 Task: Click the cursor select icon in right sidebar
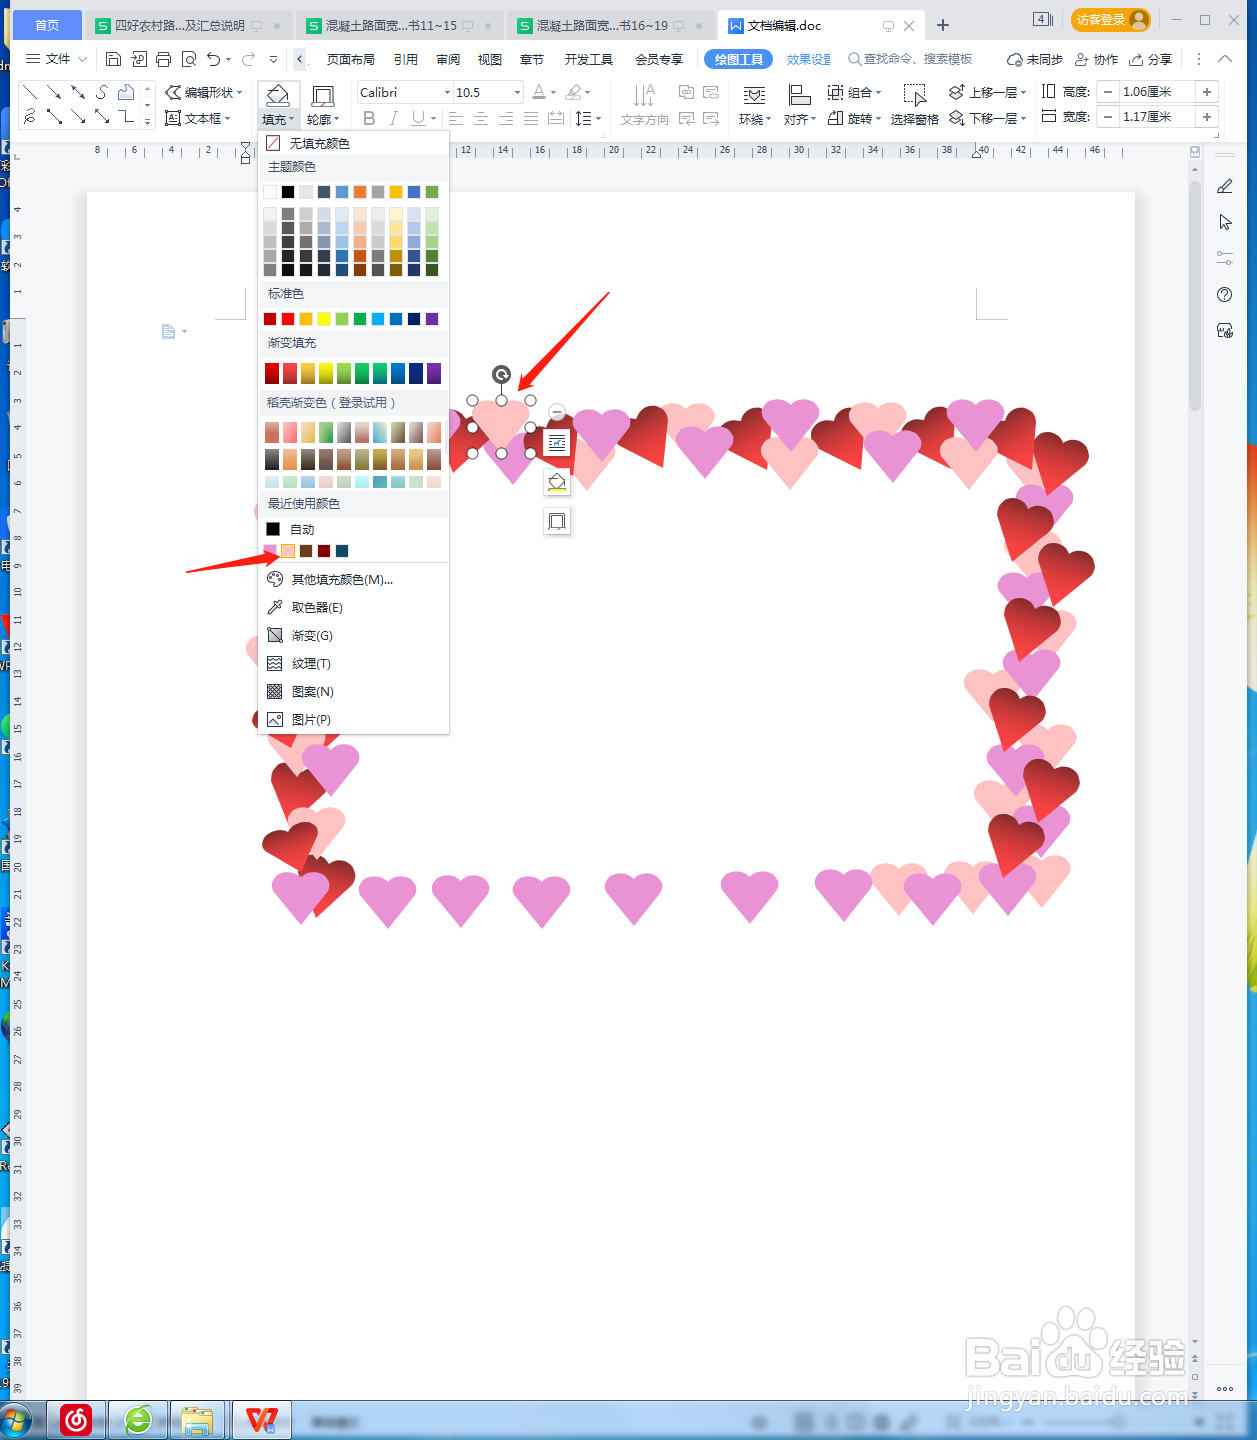1225,222
